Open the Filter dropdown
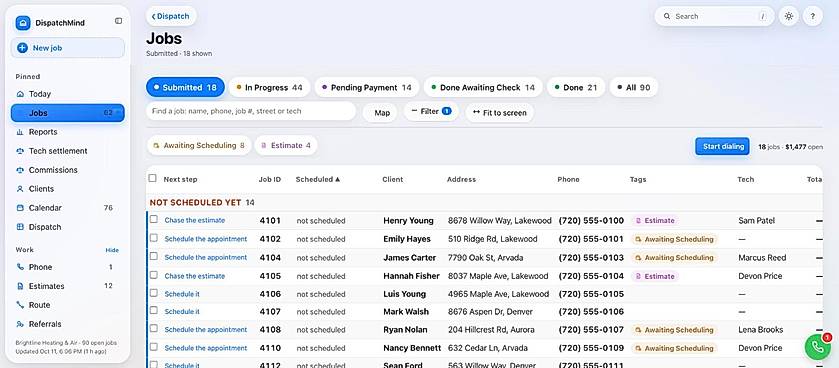This screenshot has height=368, width=839. coord(431,112)
